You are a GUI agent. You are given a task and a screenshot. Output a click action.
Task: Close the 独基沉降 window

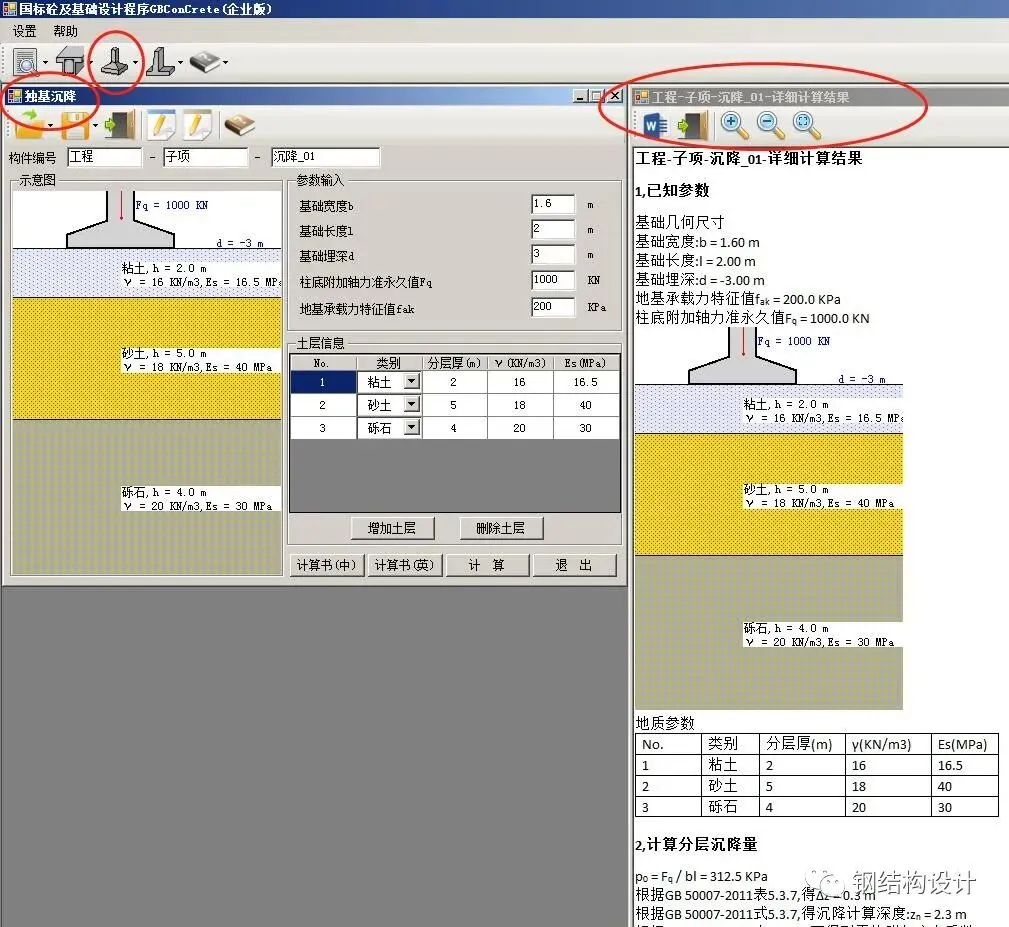[x=615, y=96]
